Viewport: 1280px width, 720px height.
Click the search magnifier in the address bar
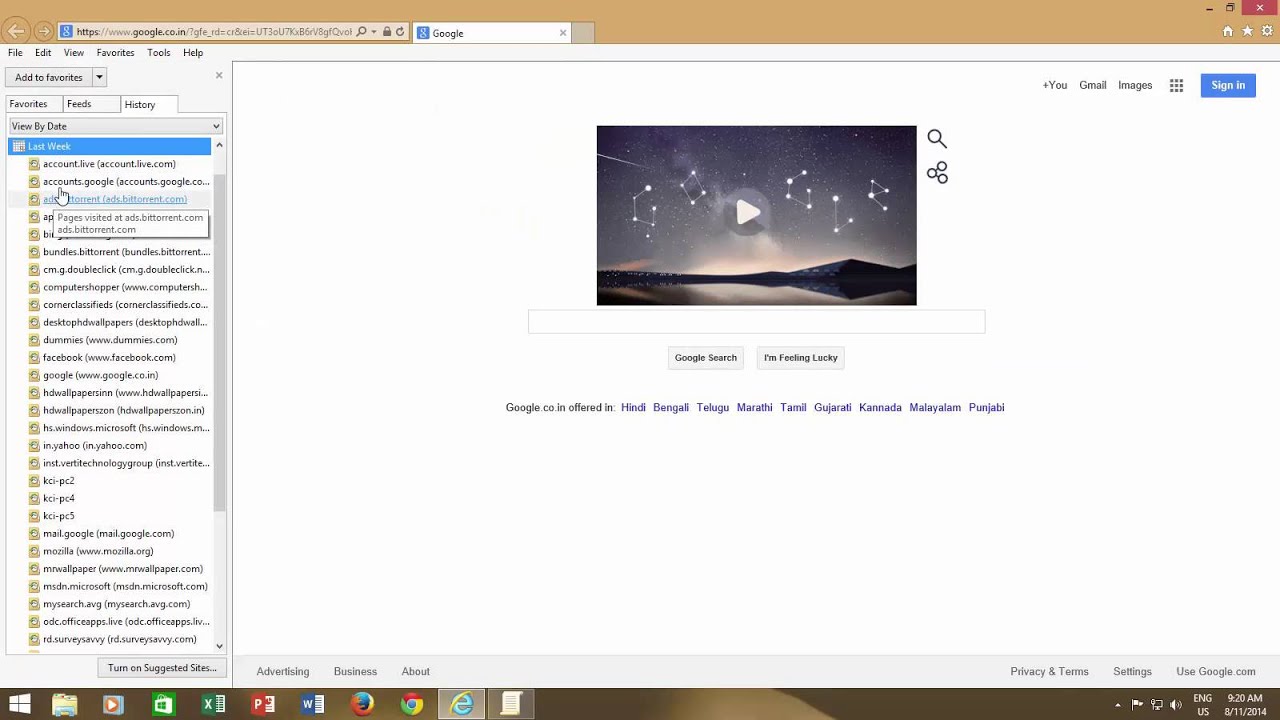click(x=361, y=32)
